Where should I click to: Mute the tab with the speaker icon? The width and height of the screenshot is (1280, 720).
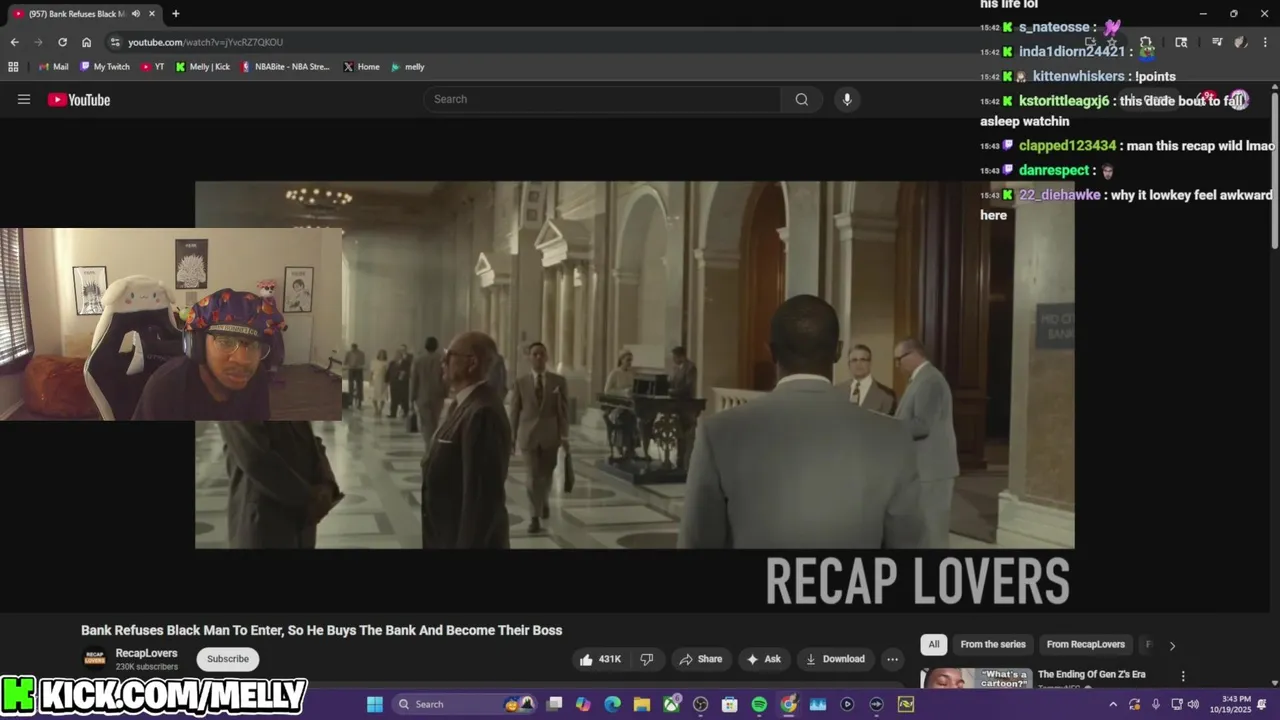pos(136,14)
